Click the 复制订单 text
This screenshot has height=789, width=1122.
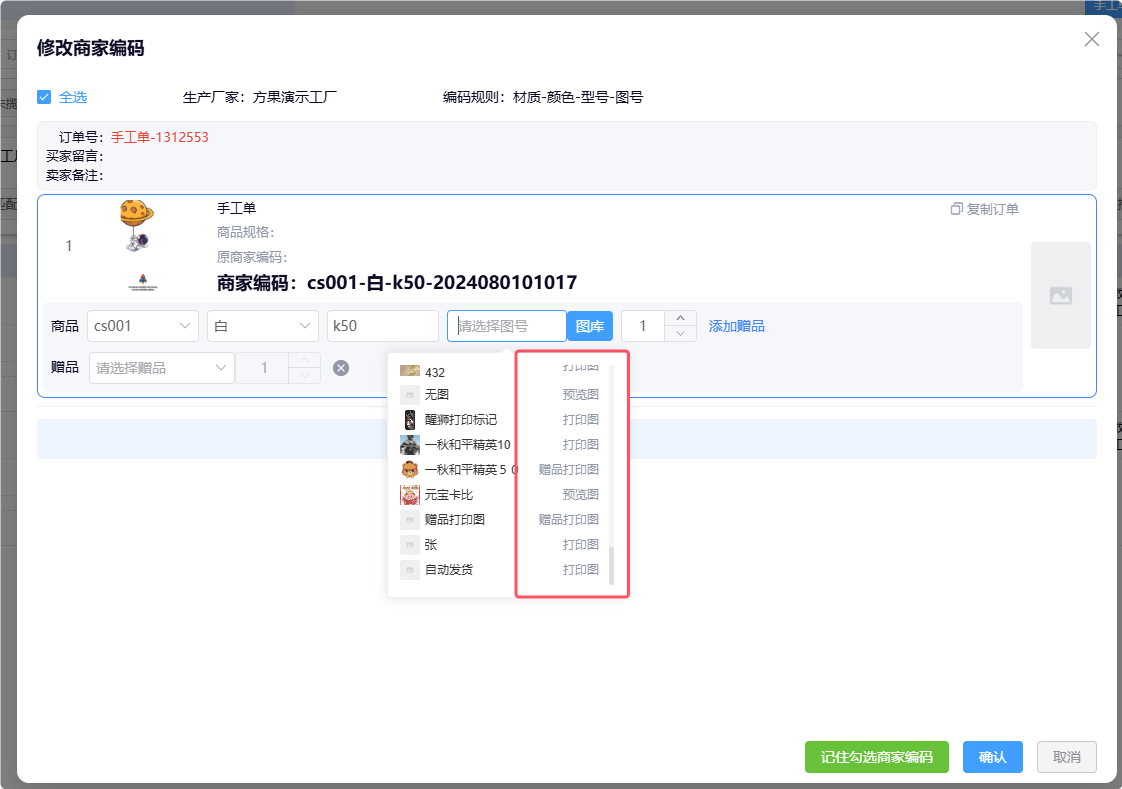pos(992,209)
